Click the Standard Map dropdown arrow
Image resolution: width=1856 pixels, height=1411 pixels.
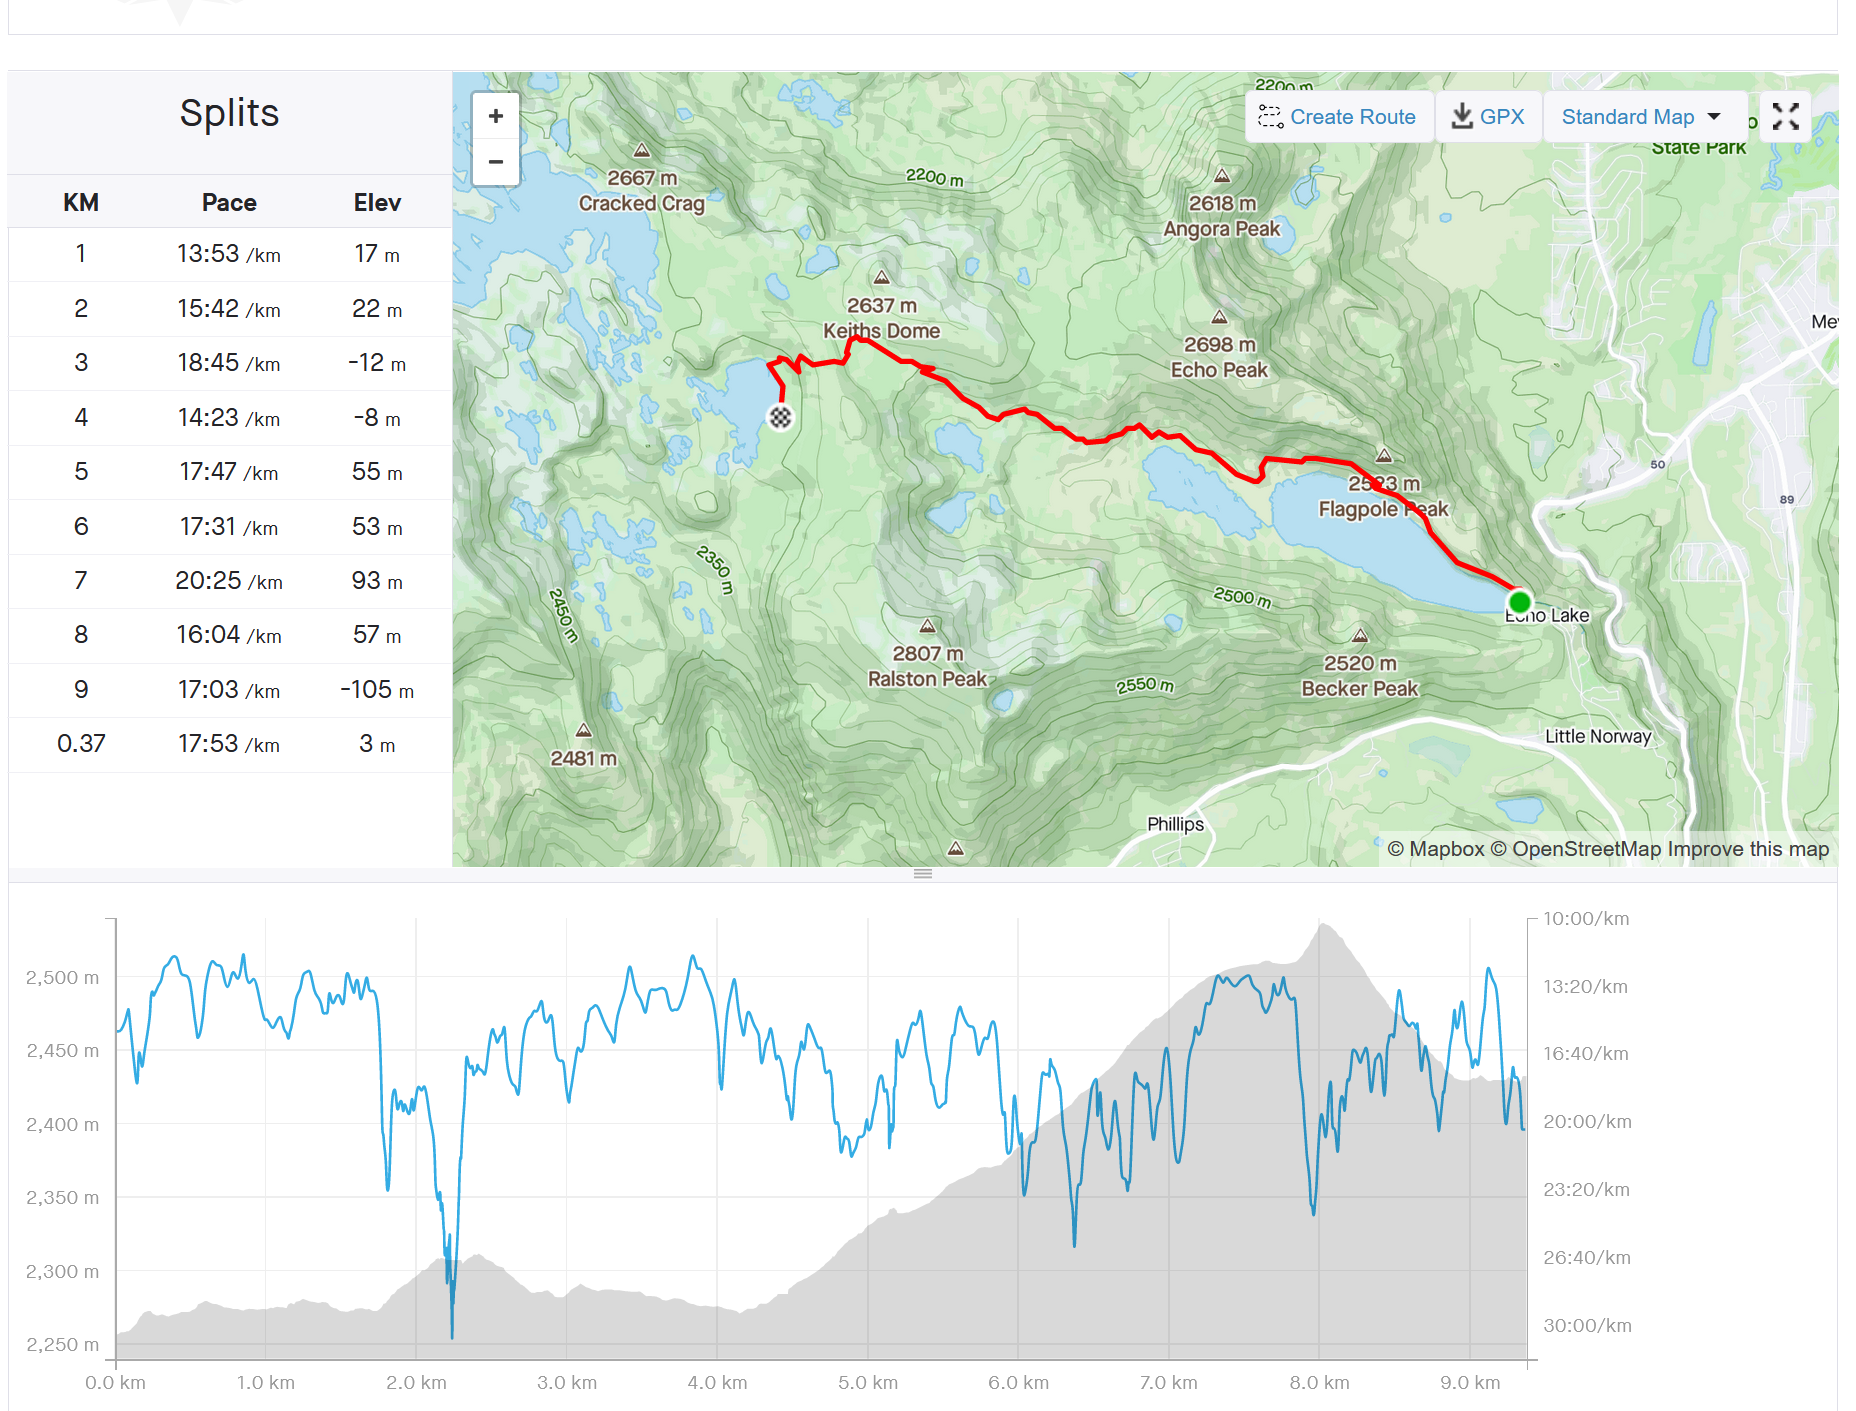point(1714,117)
